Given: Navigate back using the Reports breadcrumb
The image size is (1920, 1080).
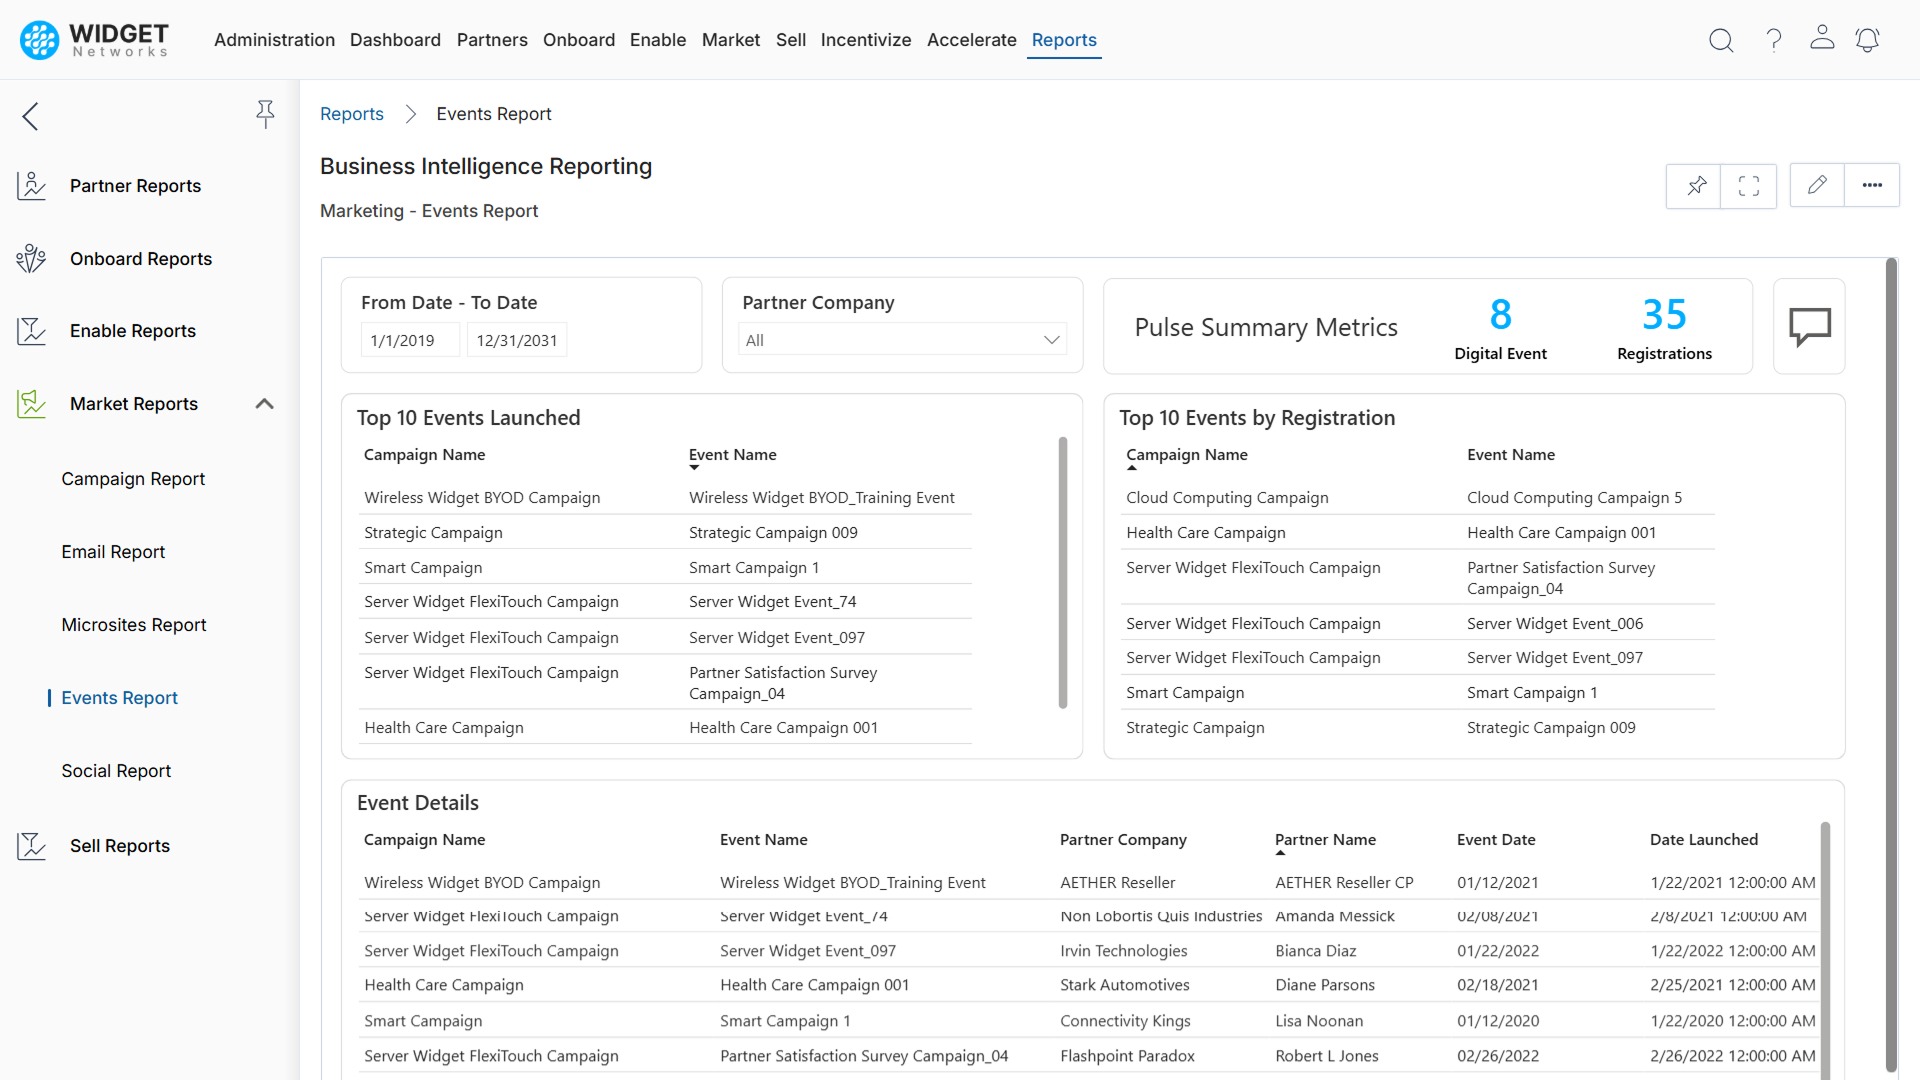Looking at the screenshot, I should (351, 113).
